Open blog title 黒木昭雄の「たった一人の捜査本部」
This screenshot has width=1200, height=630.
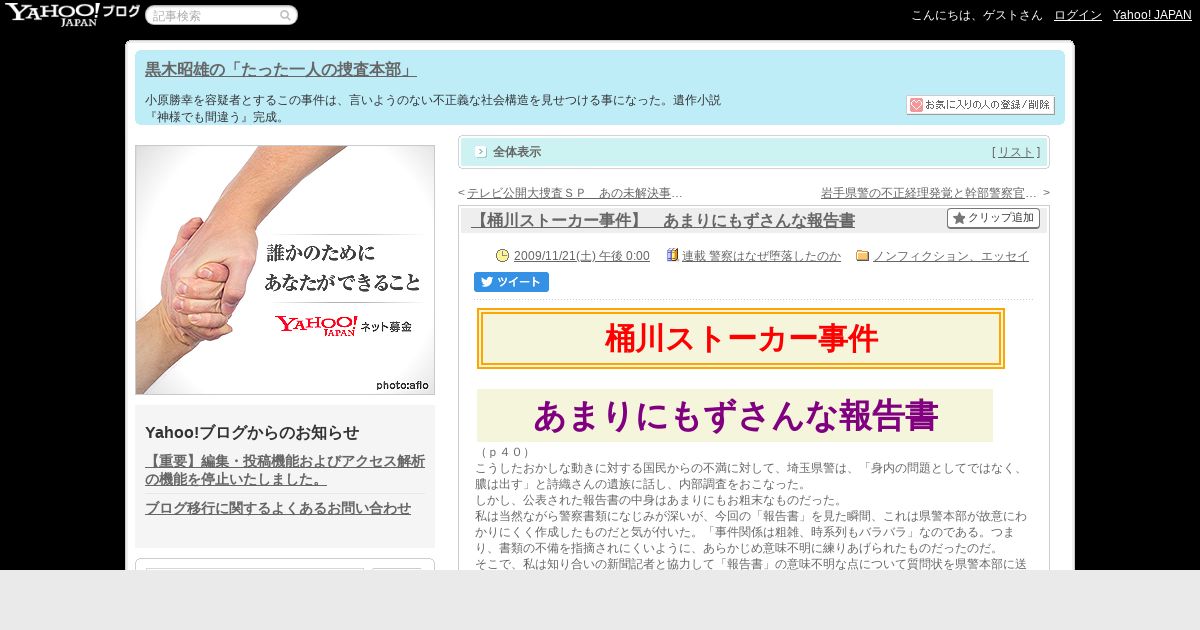tap(281, 69)
